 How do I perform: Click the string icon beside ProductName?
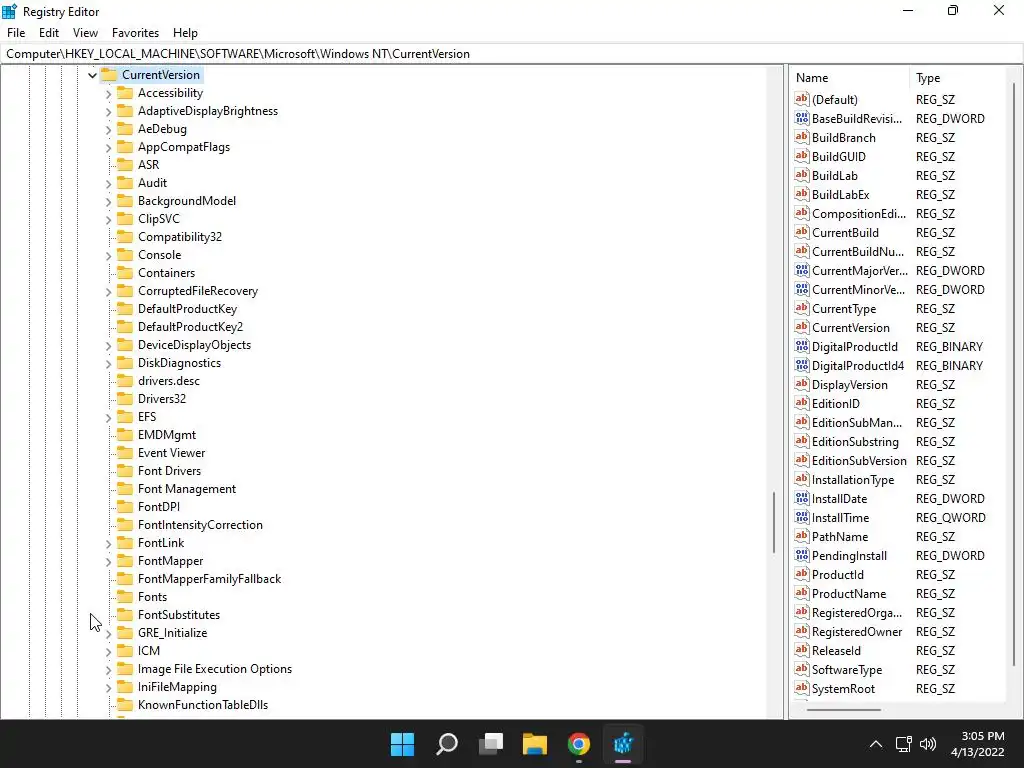click(x=801, y=593)
